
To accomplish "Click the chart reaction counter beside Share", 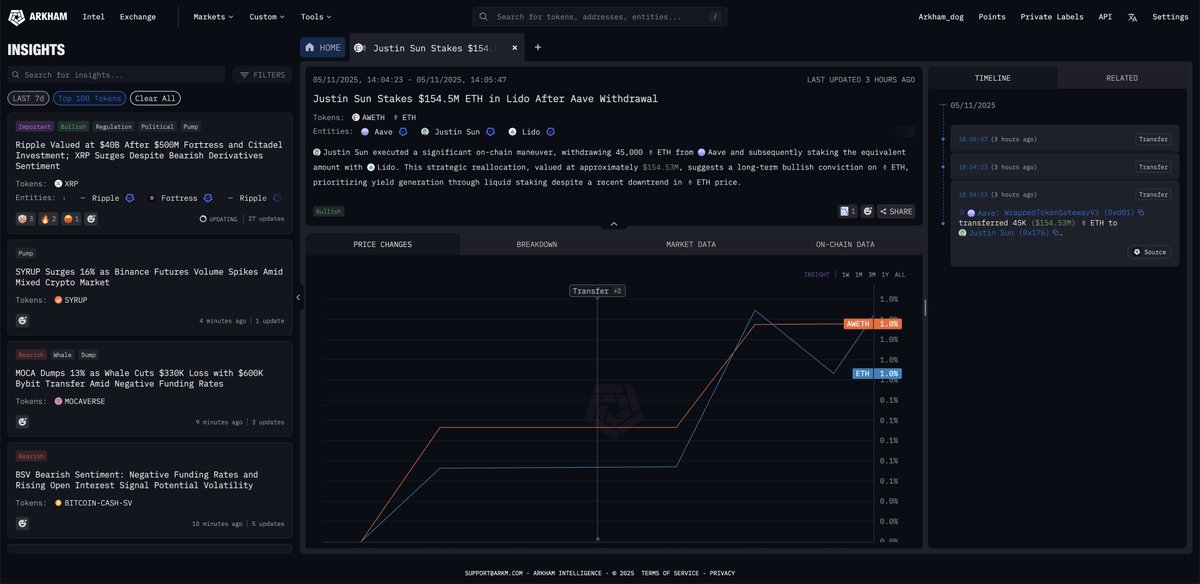I will pos(847,211).
